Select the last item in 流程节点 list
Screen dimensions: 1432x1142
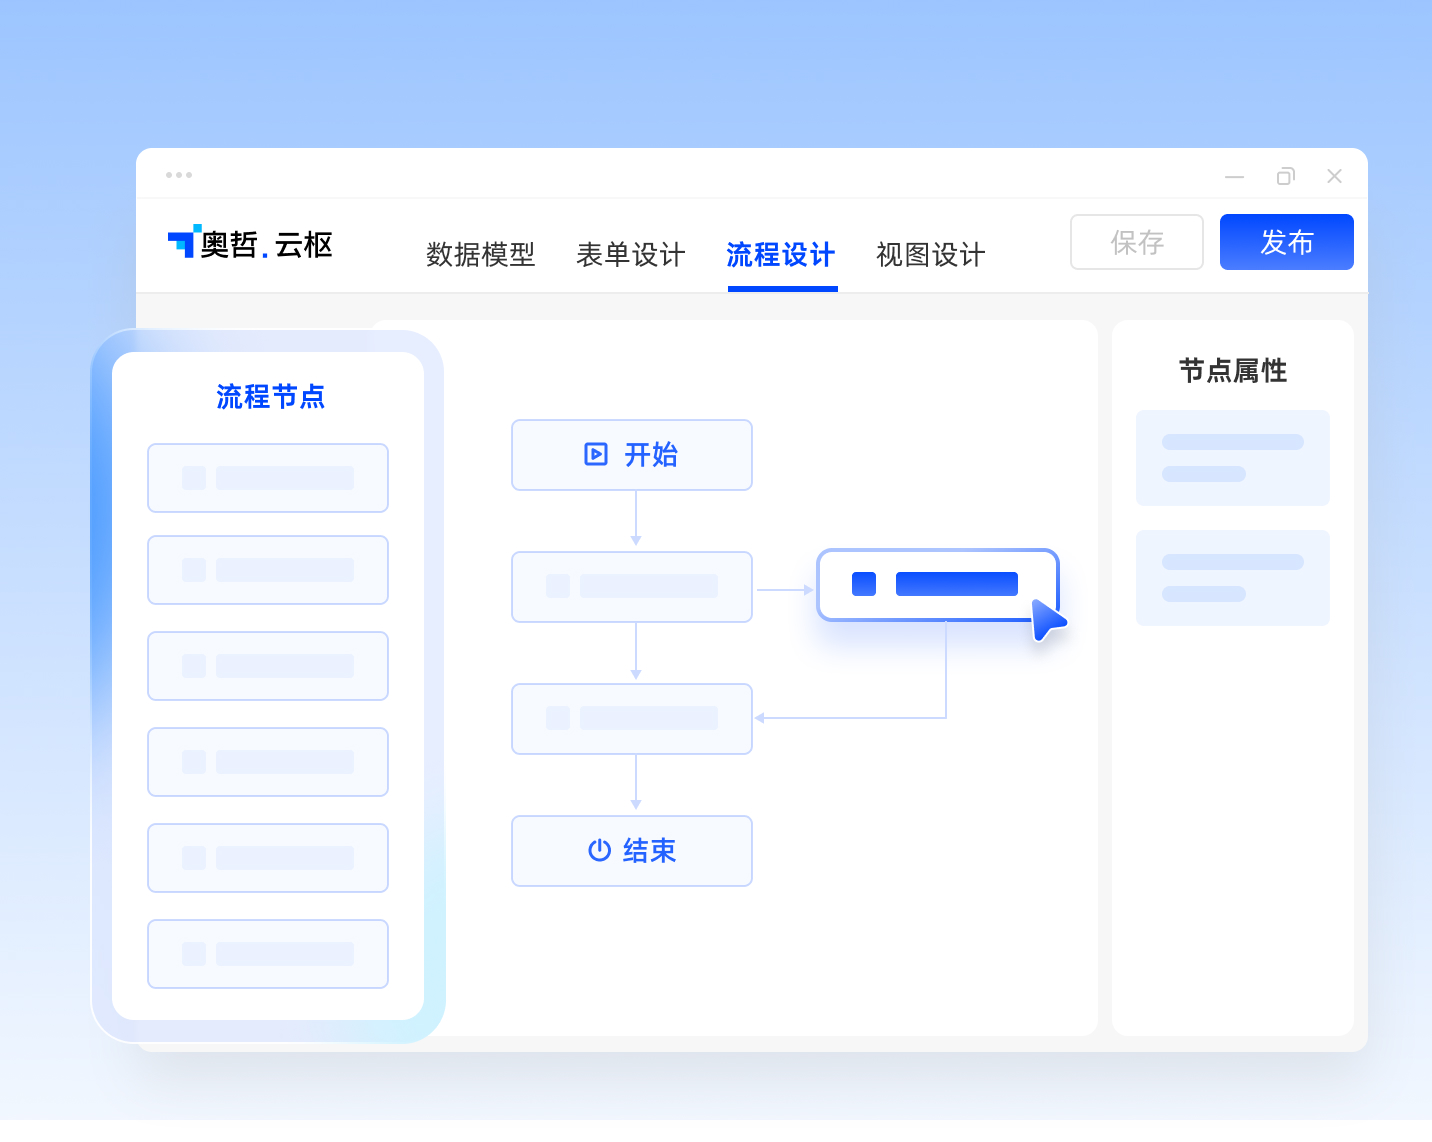268,954
